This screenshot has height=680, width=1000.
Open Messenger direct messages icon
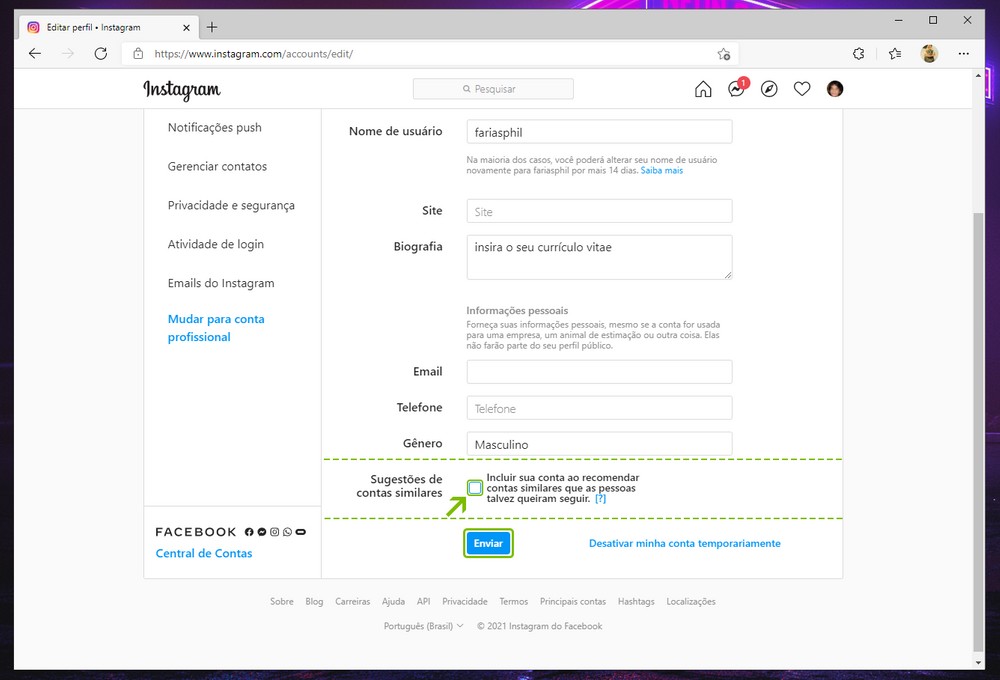pos(736,89)
